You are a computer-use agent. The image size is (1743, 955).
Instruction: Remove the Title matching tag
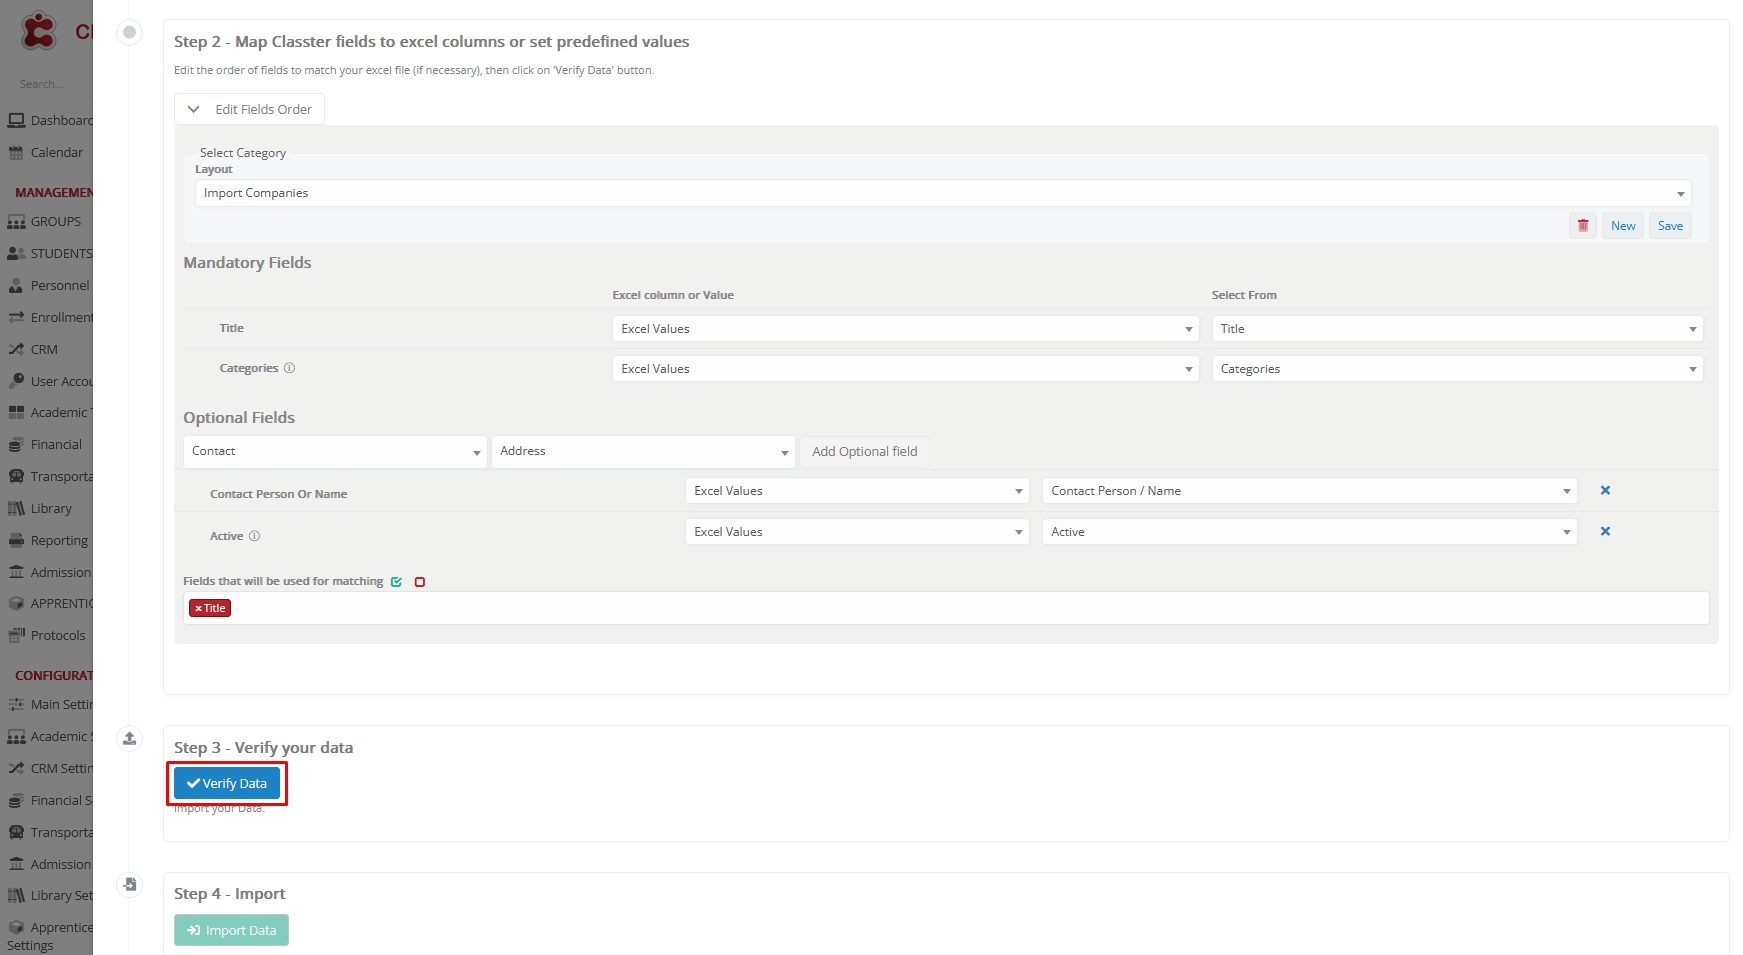(x=198, y=609)
